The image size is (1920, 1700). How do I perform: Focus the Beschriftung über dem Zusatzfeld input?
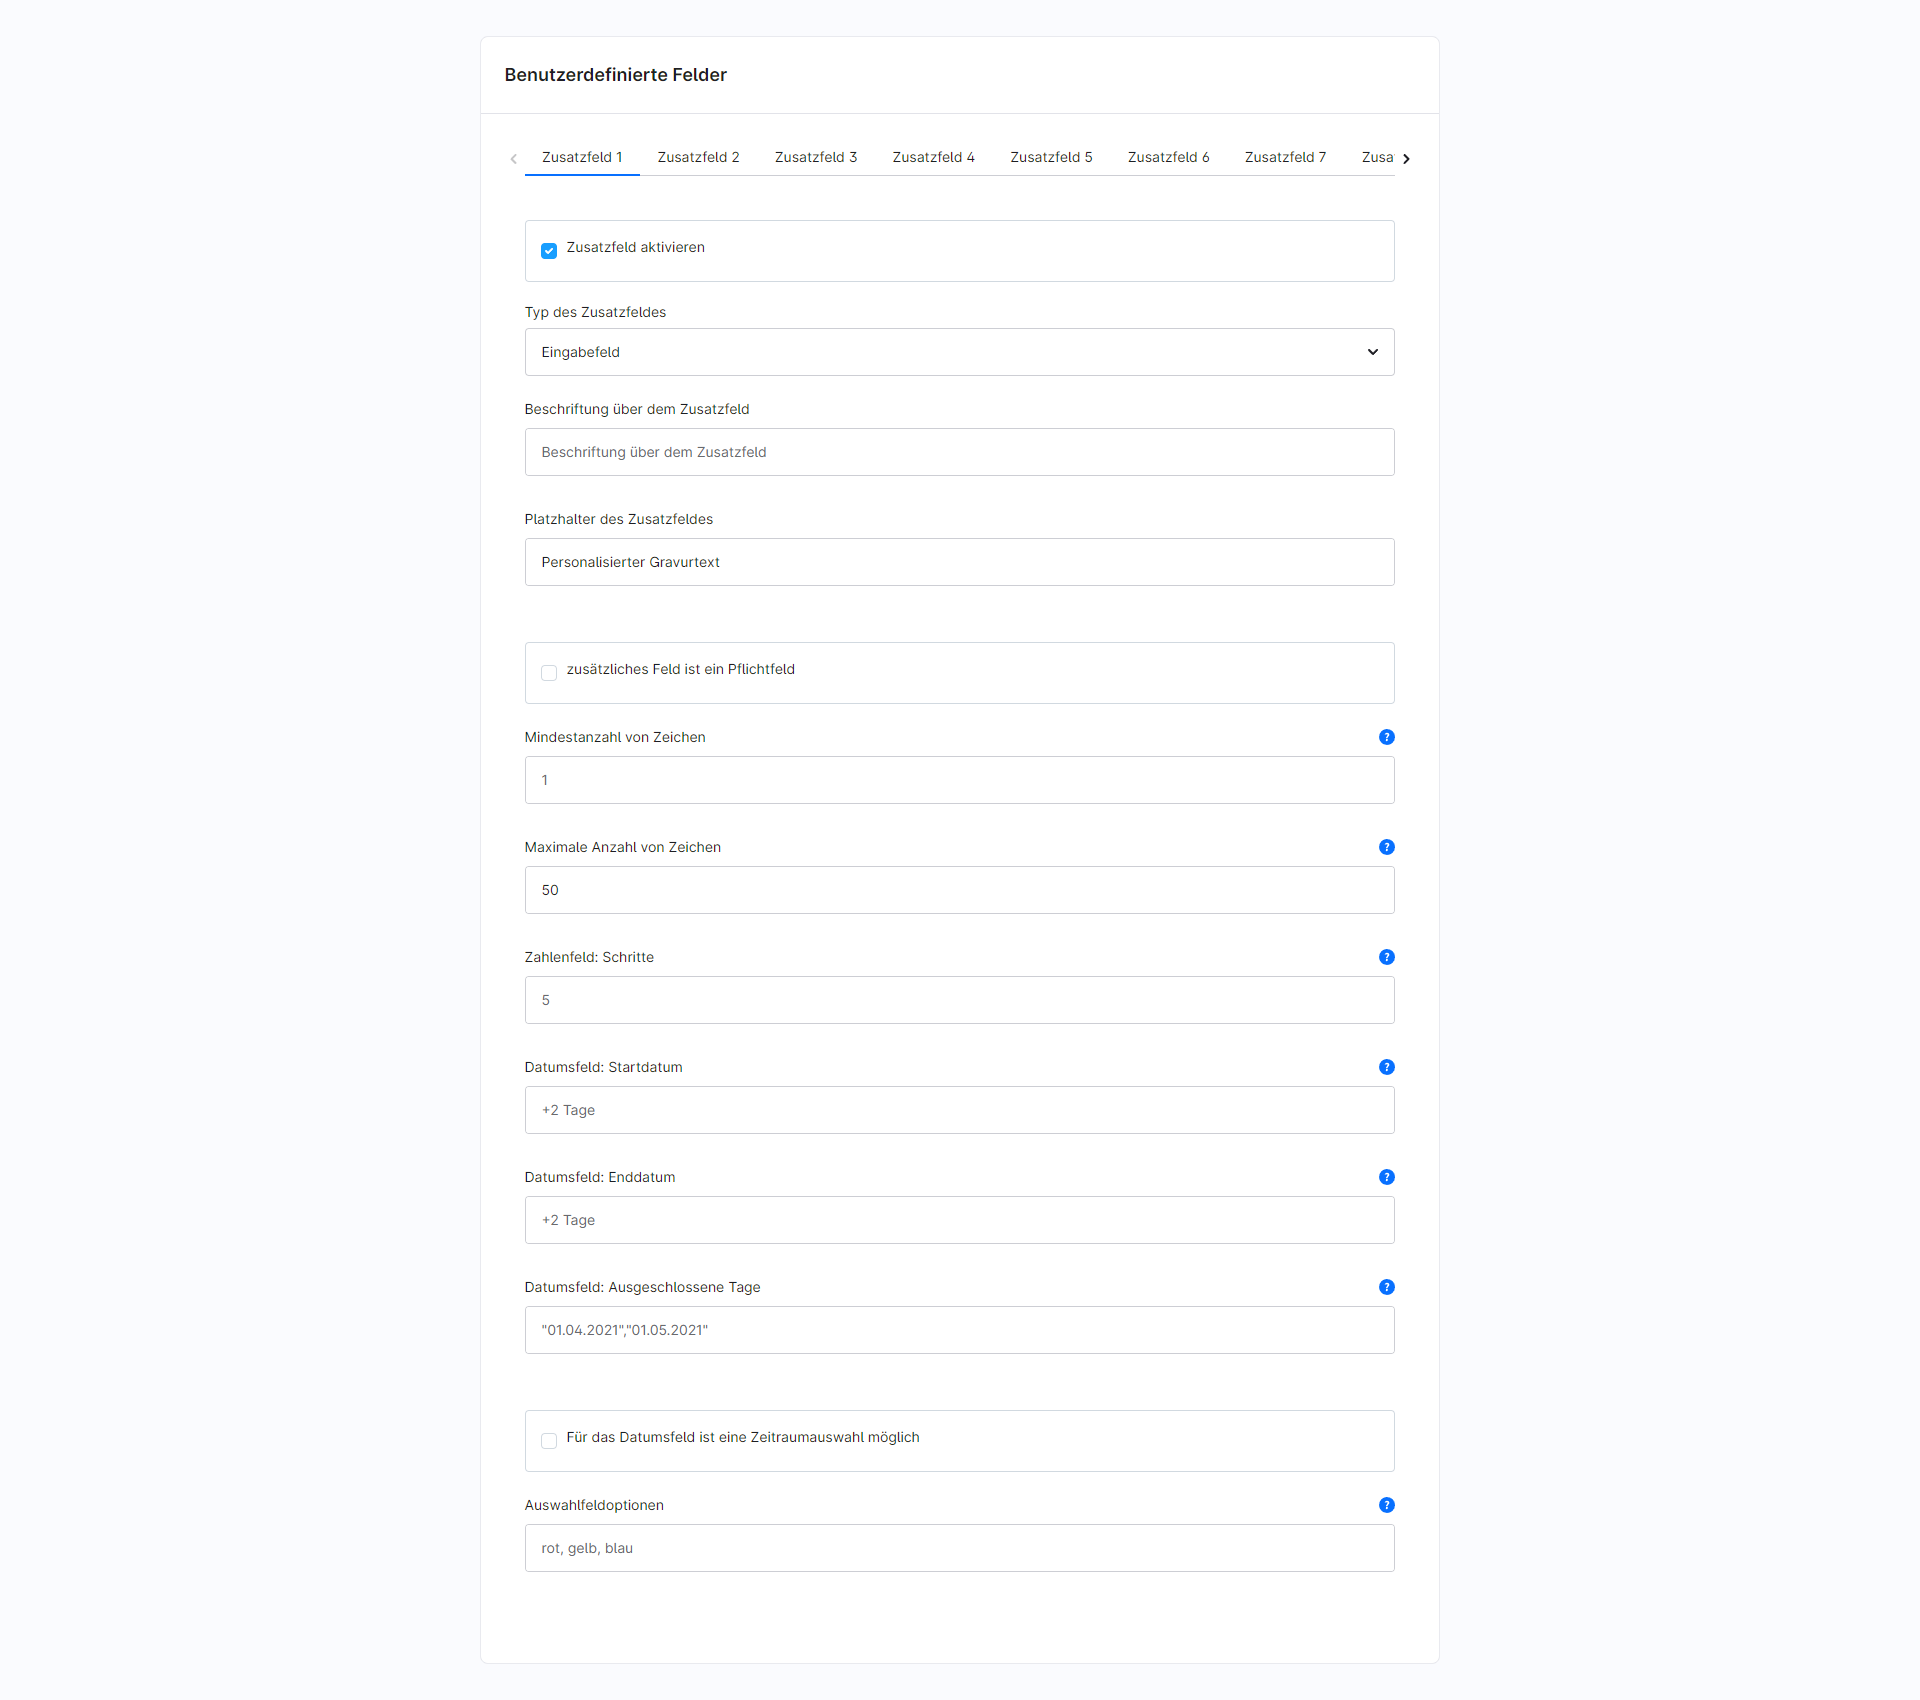(959, 452)
